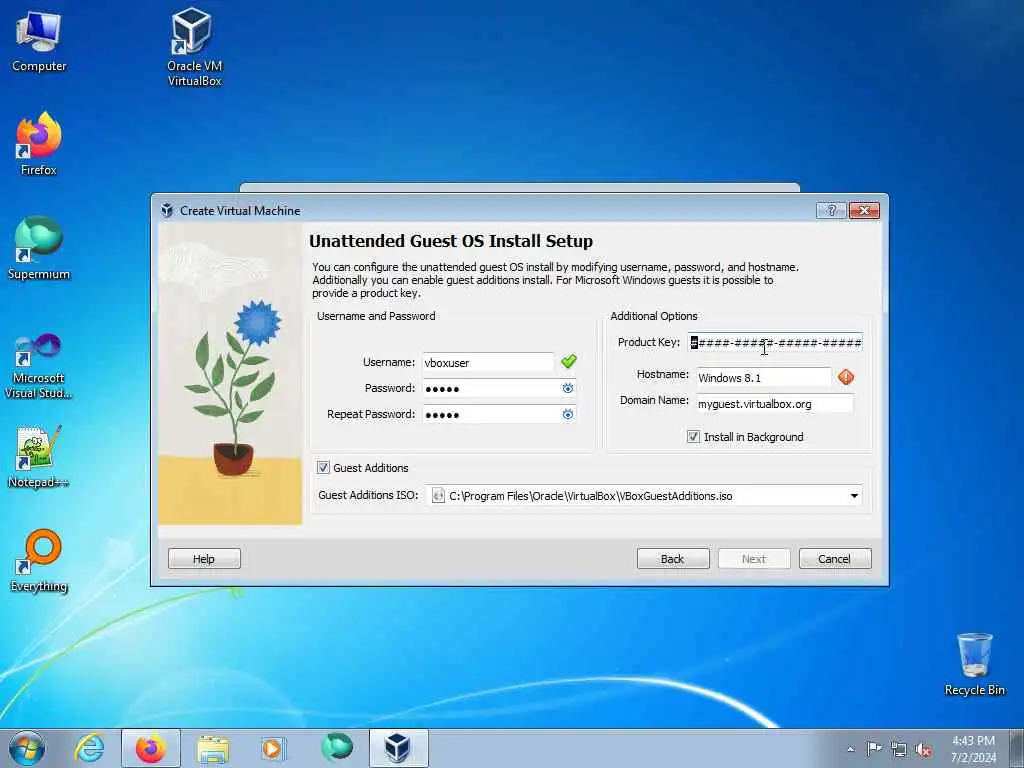
Task: Click the VirtualBox icon in the dialog title bar
Action: tap(167, 210)
